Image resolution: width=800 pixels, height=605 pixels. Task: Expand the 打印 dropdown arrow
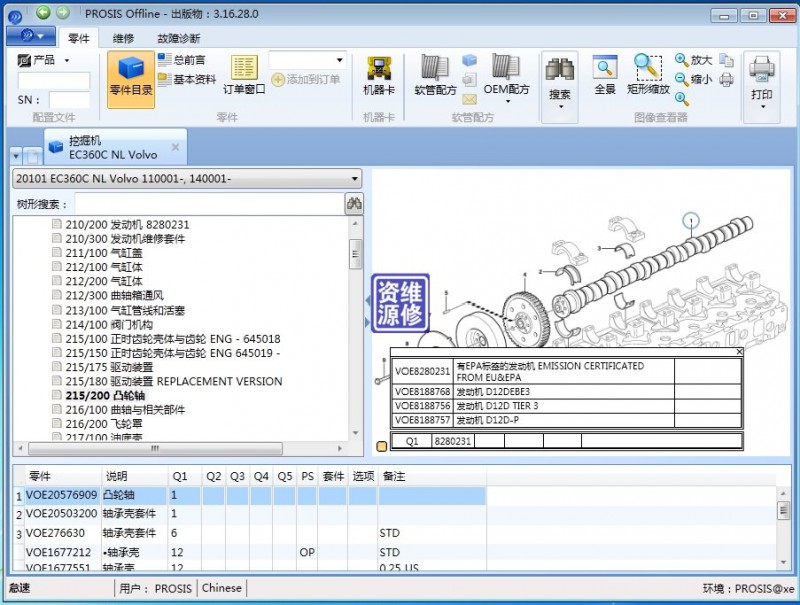click(x=763, y=107)
